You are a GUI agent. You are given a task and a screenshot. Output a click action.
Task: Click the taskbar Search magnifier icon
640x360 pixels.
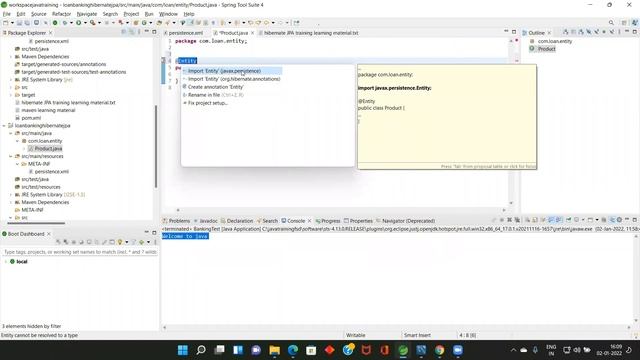coord(201,350)
